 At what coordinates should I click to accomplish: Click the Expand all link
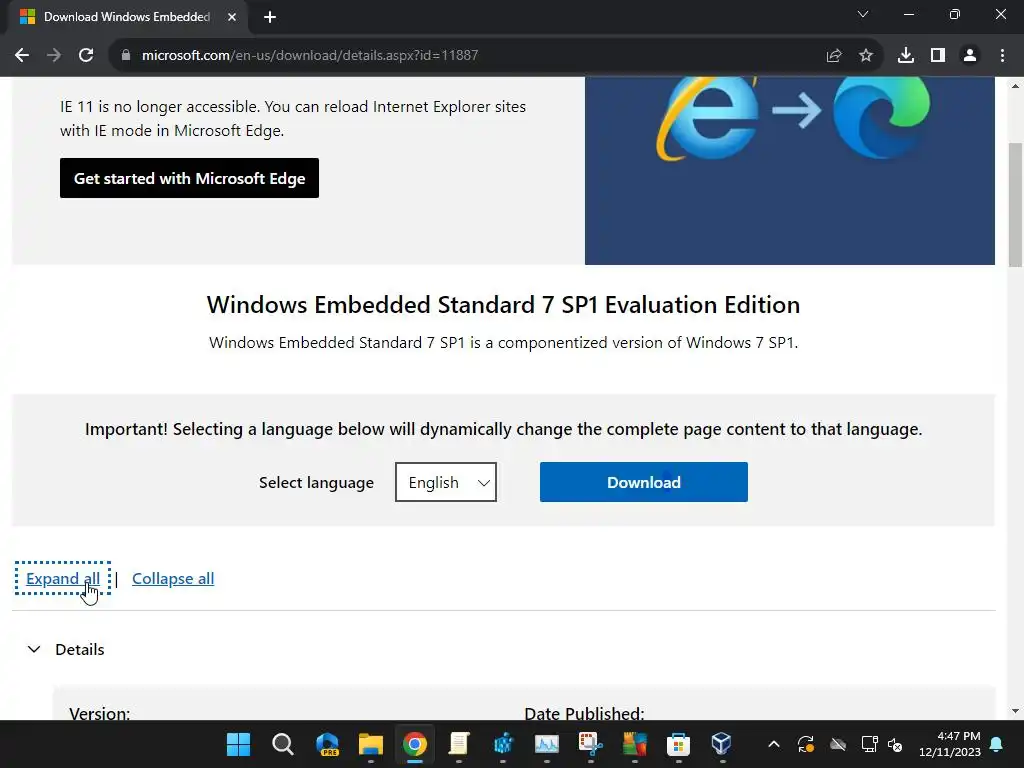63,579
